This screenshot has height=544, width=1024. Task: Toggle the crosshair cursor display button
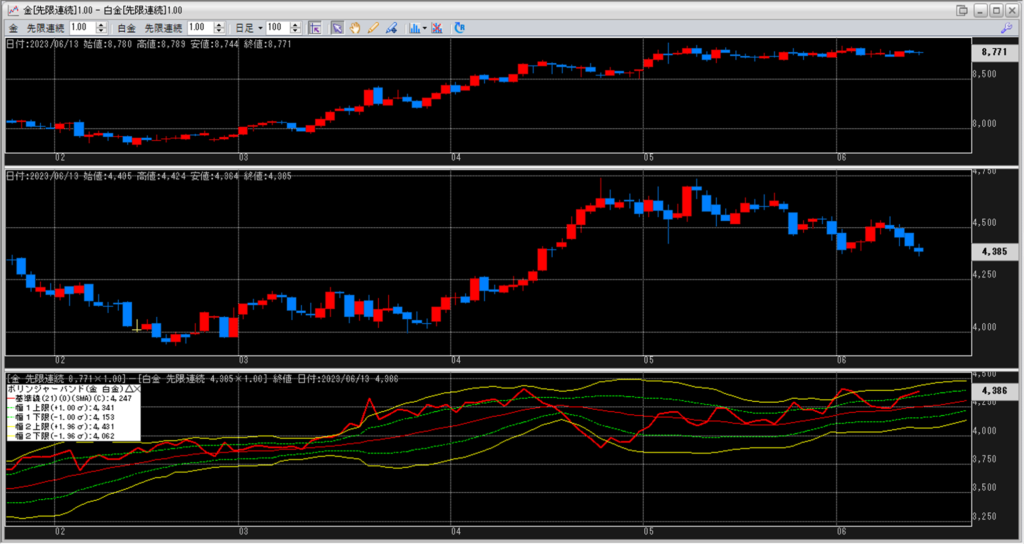tap(315, 28)
